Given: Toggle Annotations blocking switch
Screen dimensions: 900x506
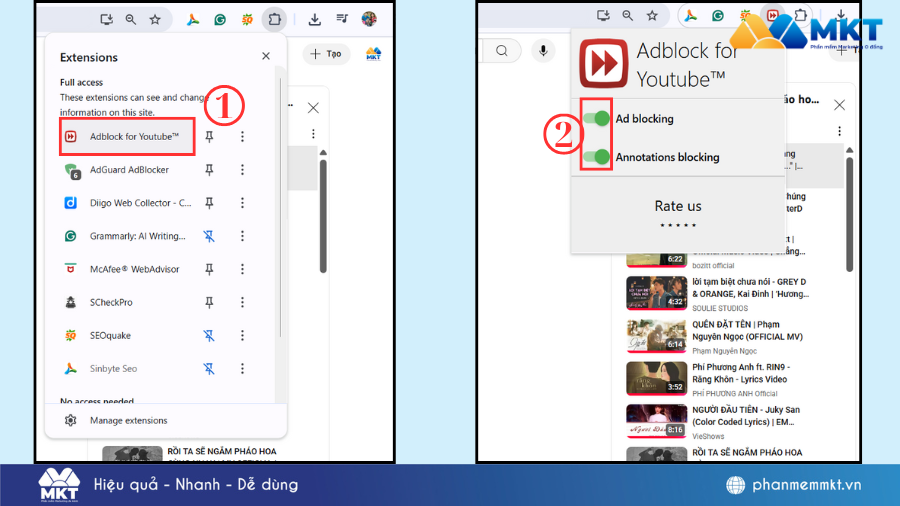Looking at the screenshot, I should pyautogui.click(x=596, y=157).
